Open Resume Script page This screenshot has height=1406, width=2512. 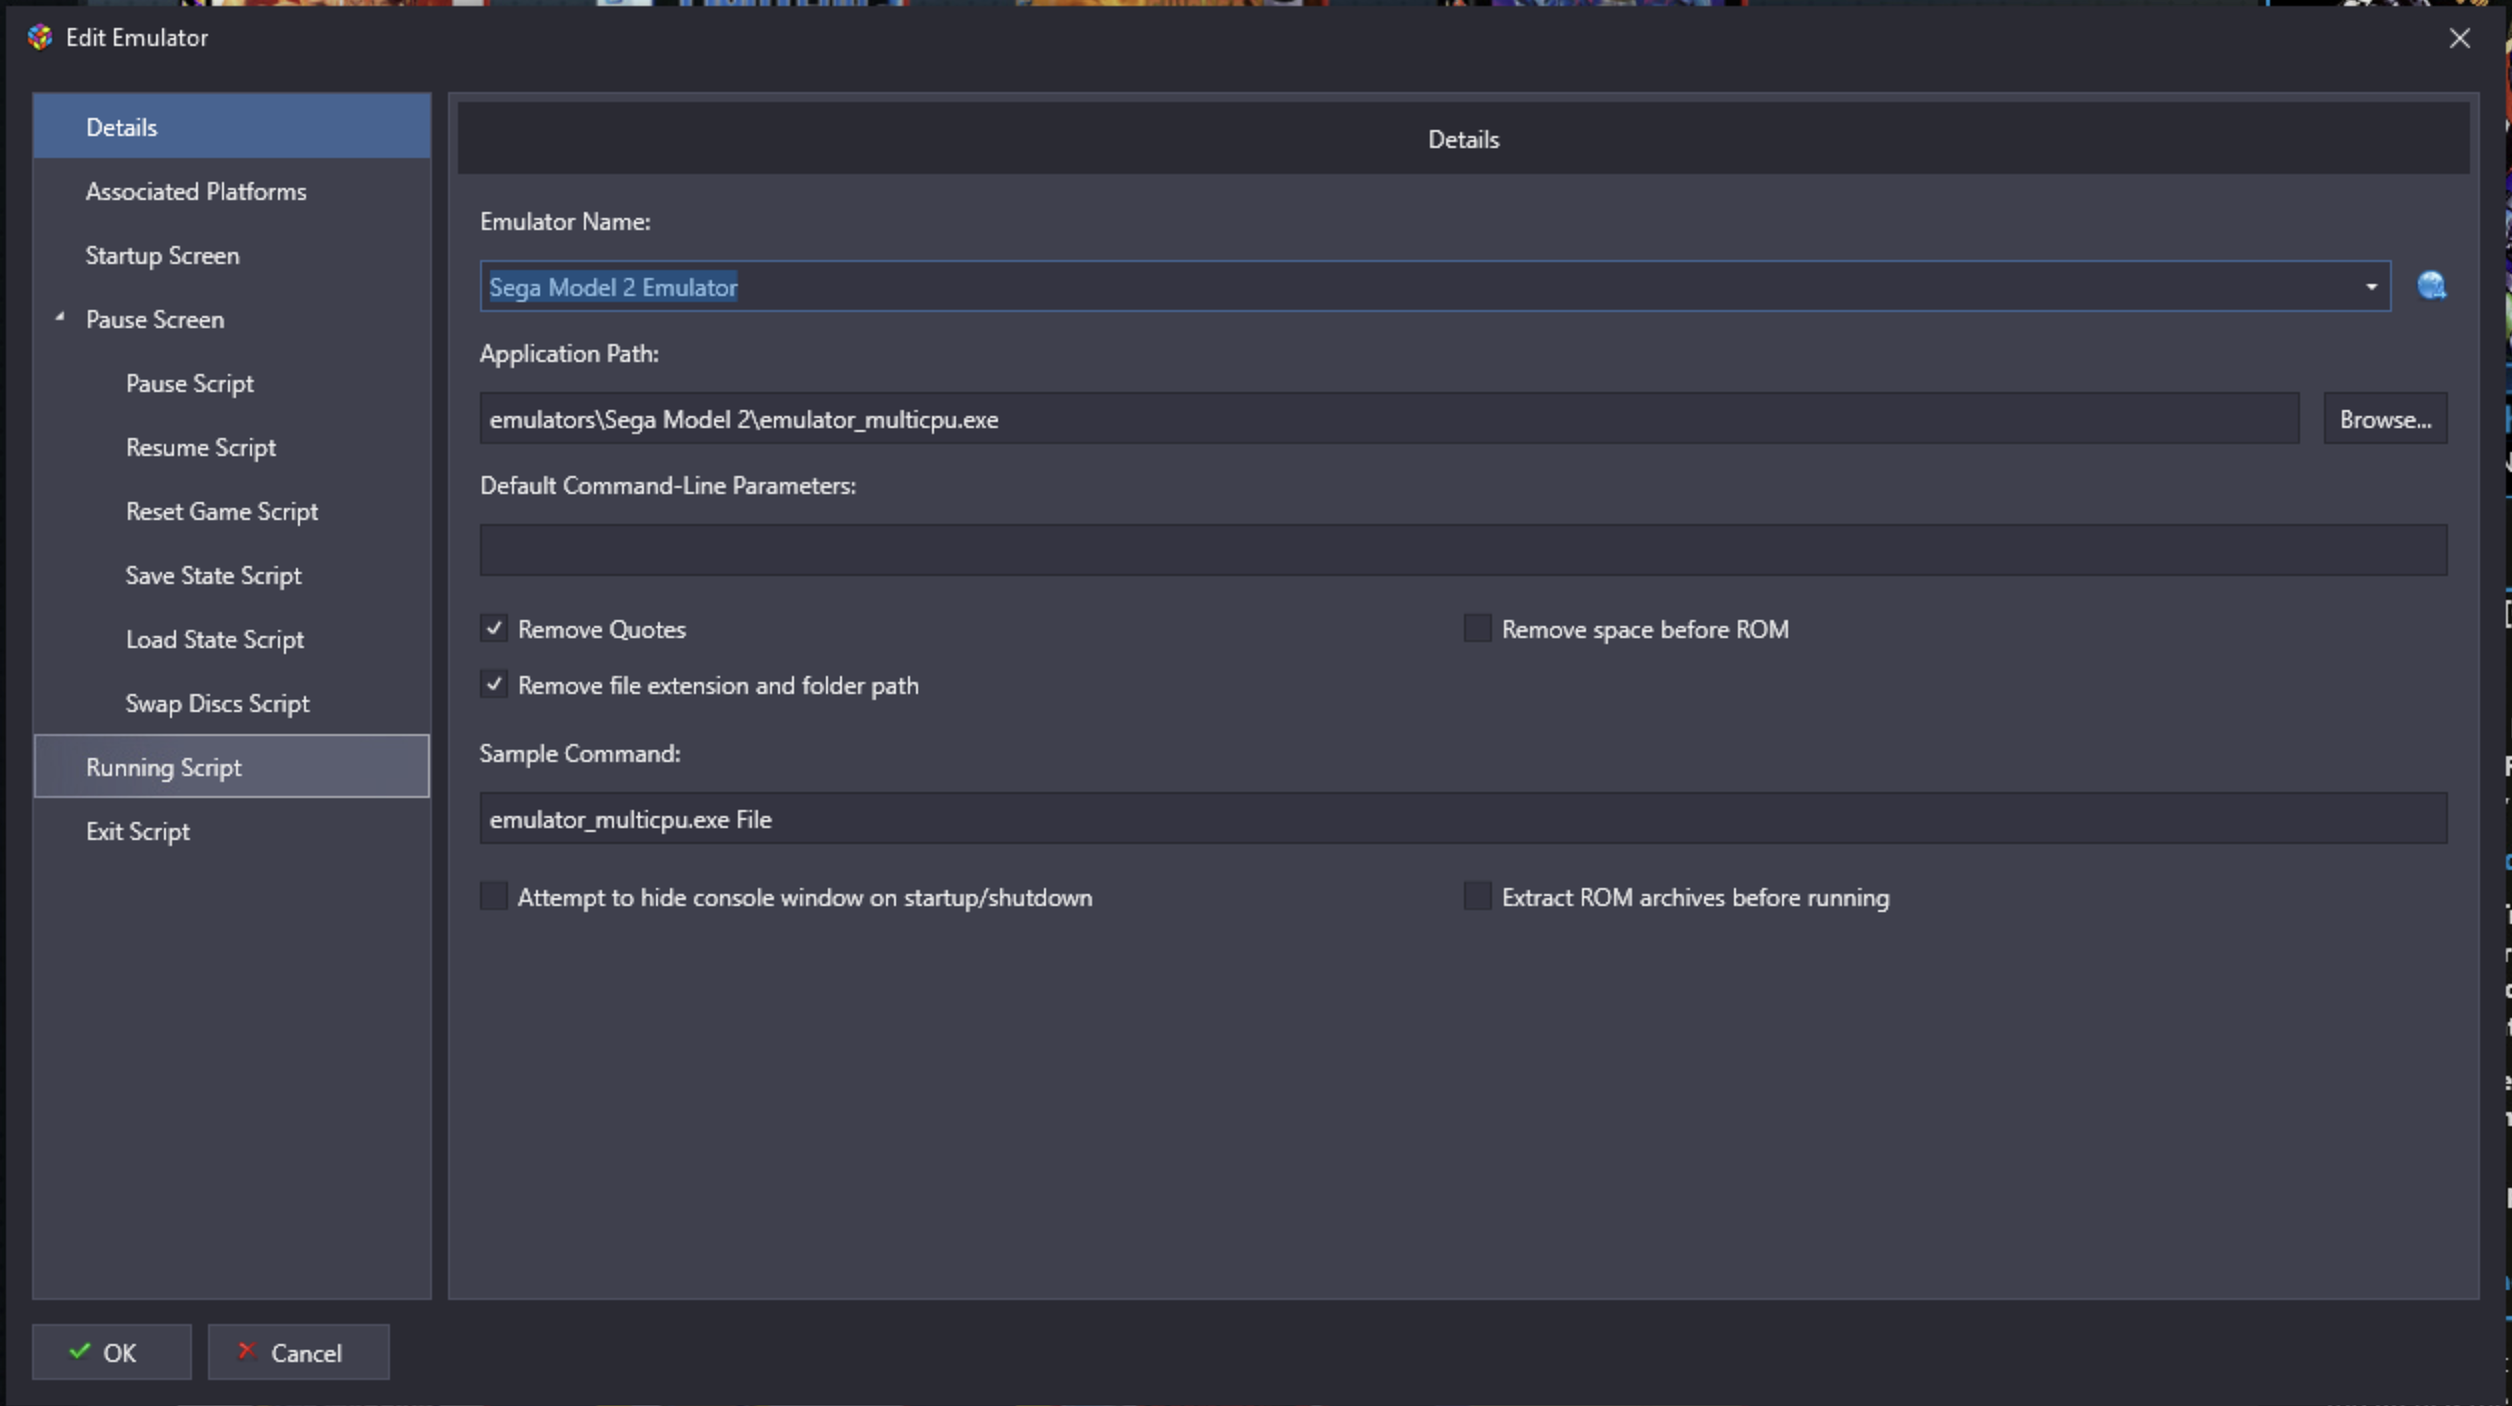232,447
